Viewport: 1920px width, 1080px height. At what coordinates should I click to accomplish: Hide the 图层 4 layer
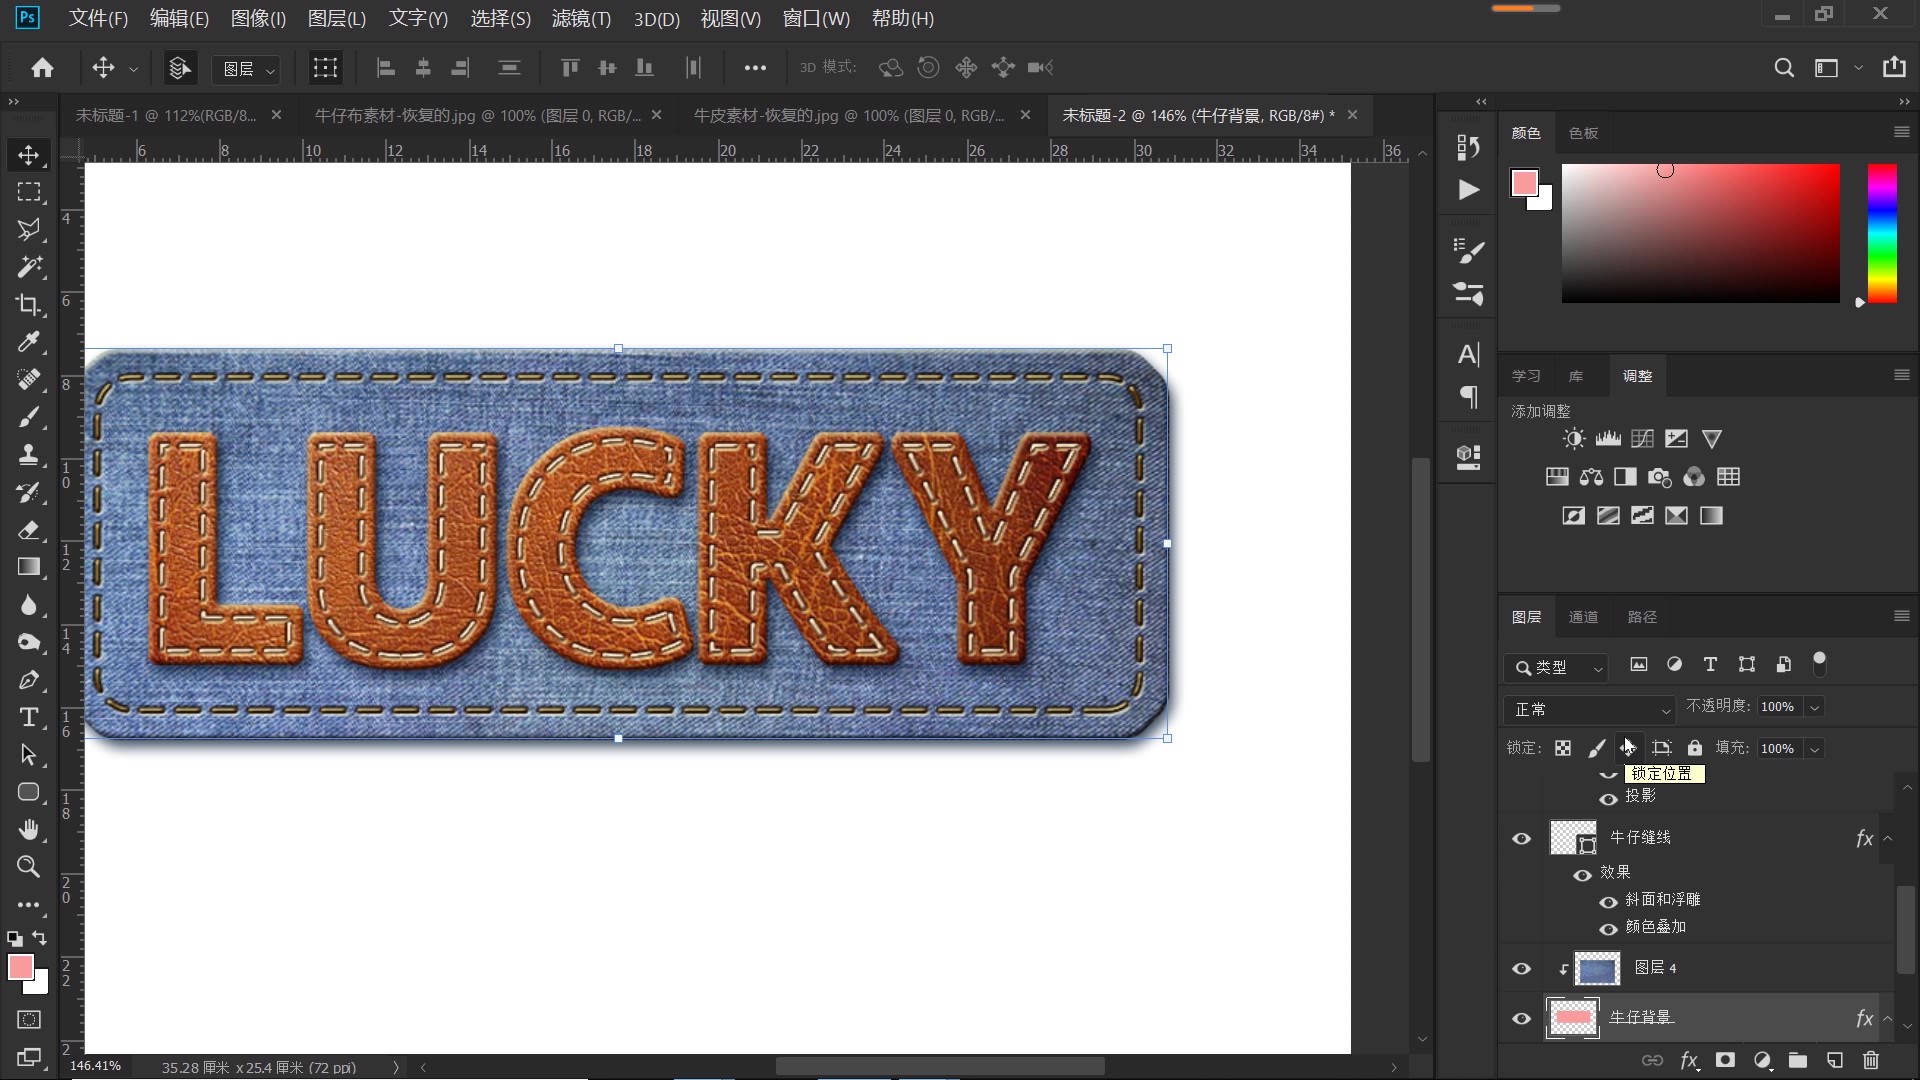point(1521,968)
